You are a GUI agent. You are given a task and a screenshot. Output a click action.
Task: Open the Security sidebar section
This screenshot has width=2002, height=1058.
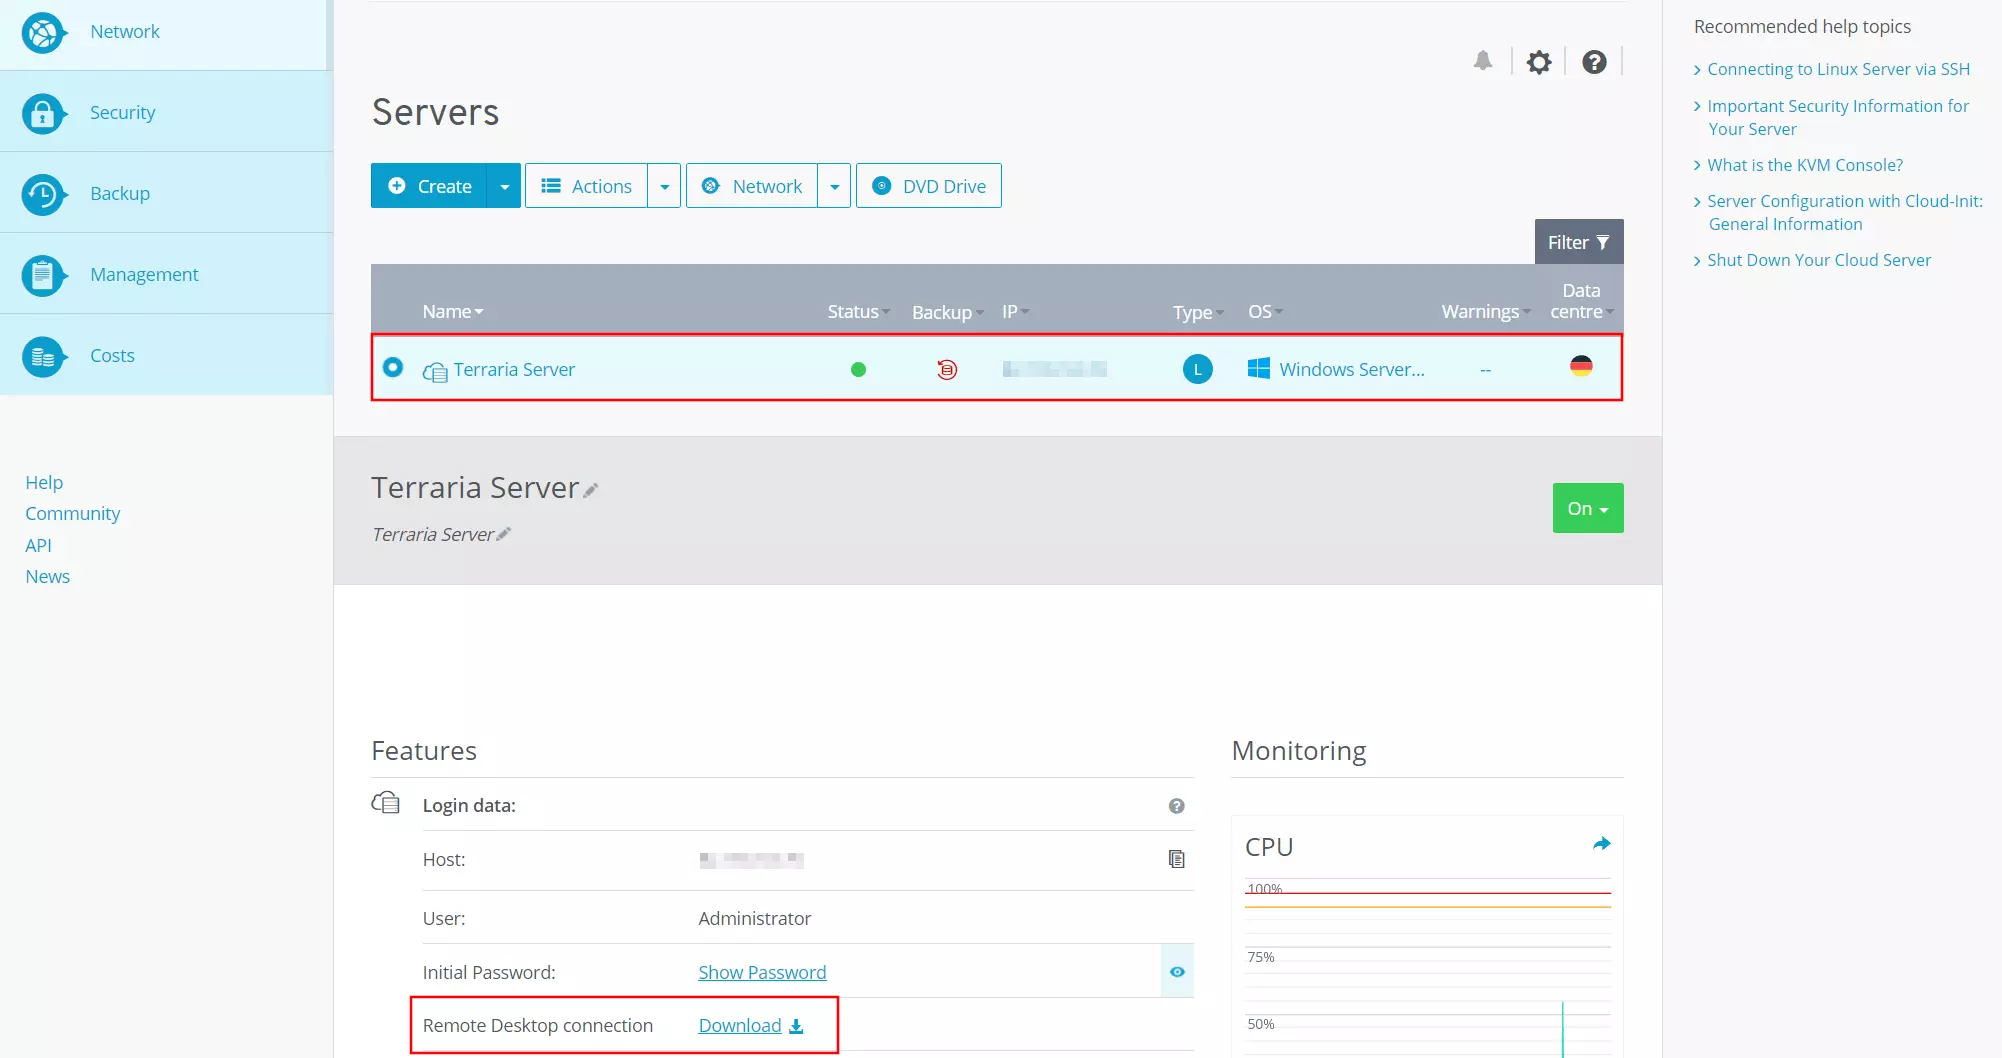pos(166,112)
